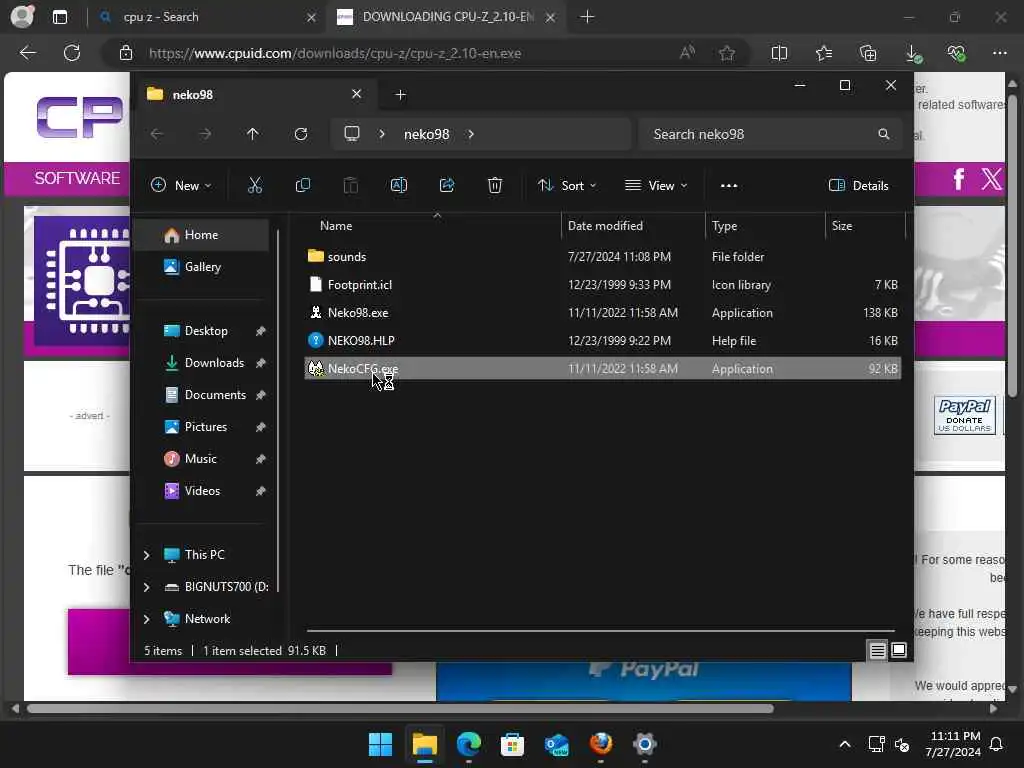Open Settings gear from the taskbar
The image size is (1024, 768).
645,744
